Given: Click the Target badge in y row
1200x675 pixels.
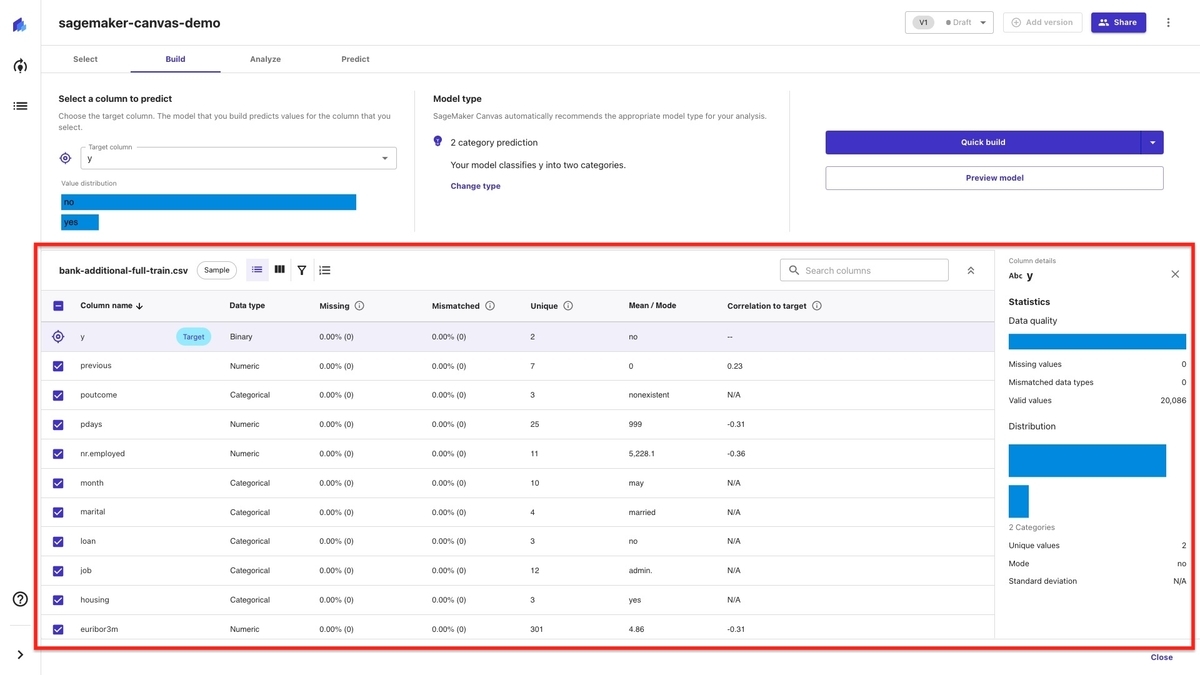Looking at the screenshot, I should [x=194, y=337].
